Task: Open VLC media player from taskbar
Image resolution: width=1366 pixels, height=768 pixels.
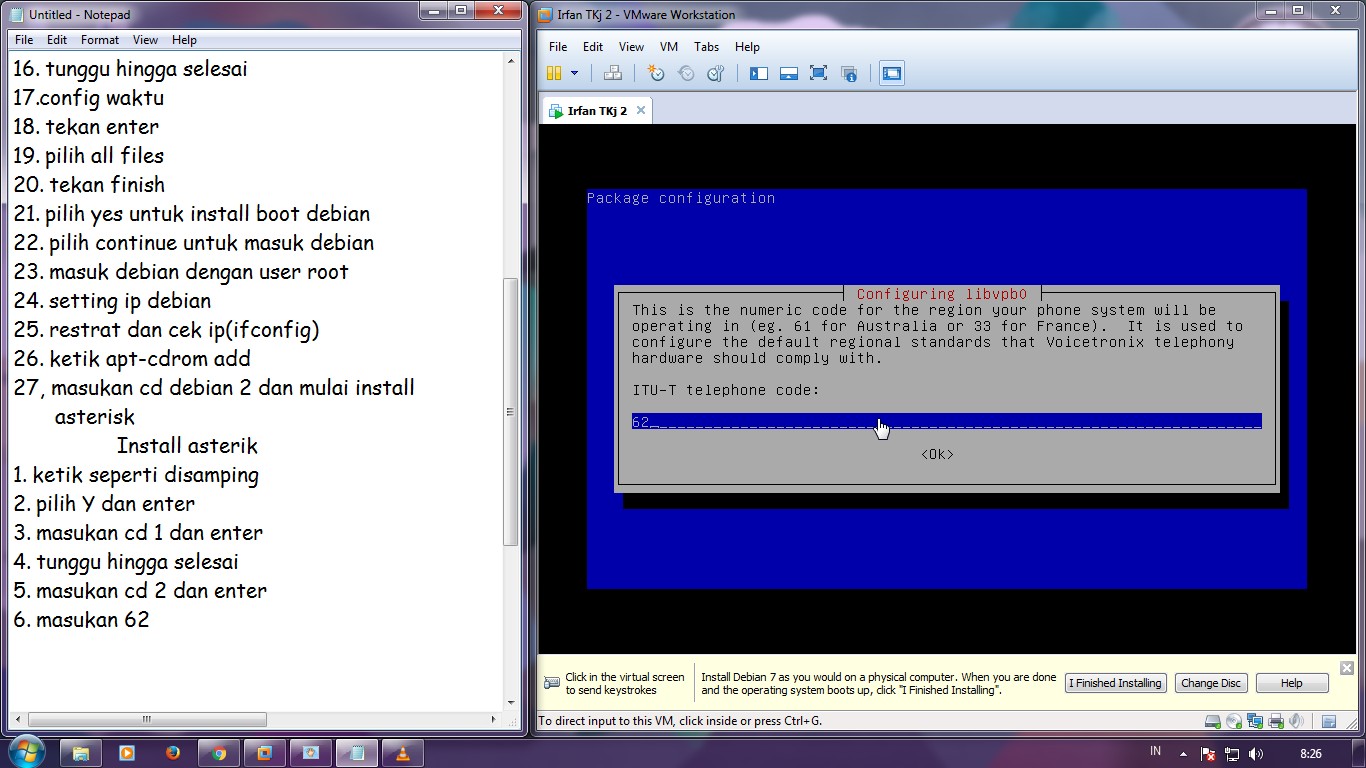Action: tap(403, 753)
